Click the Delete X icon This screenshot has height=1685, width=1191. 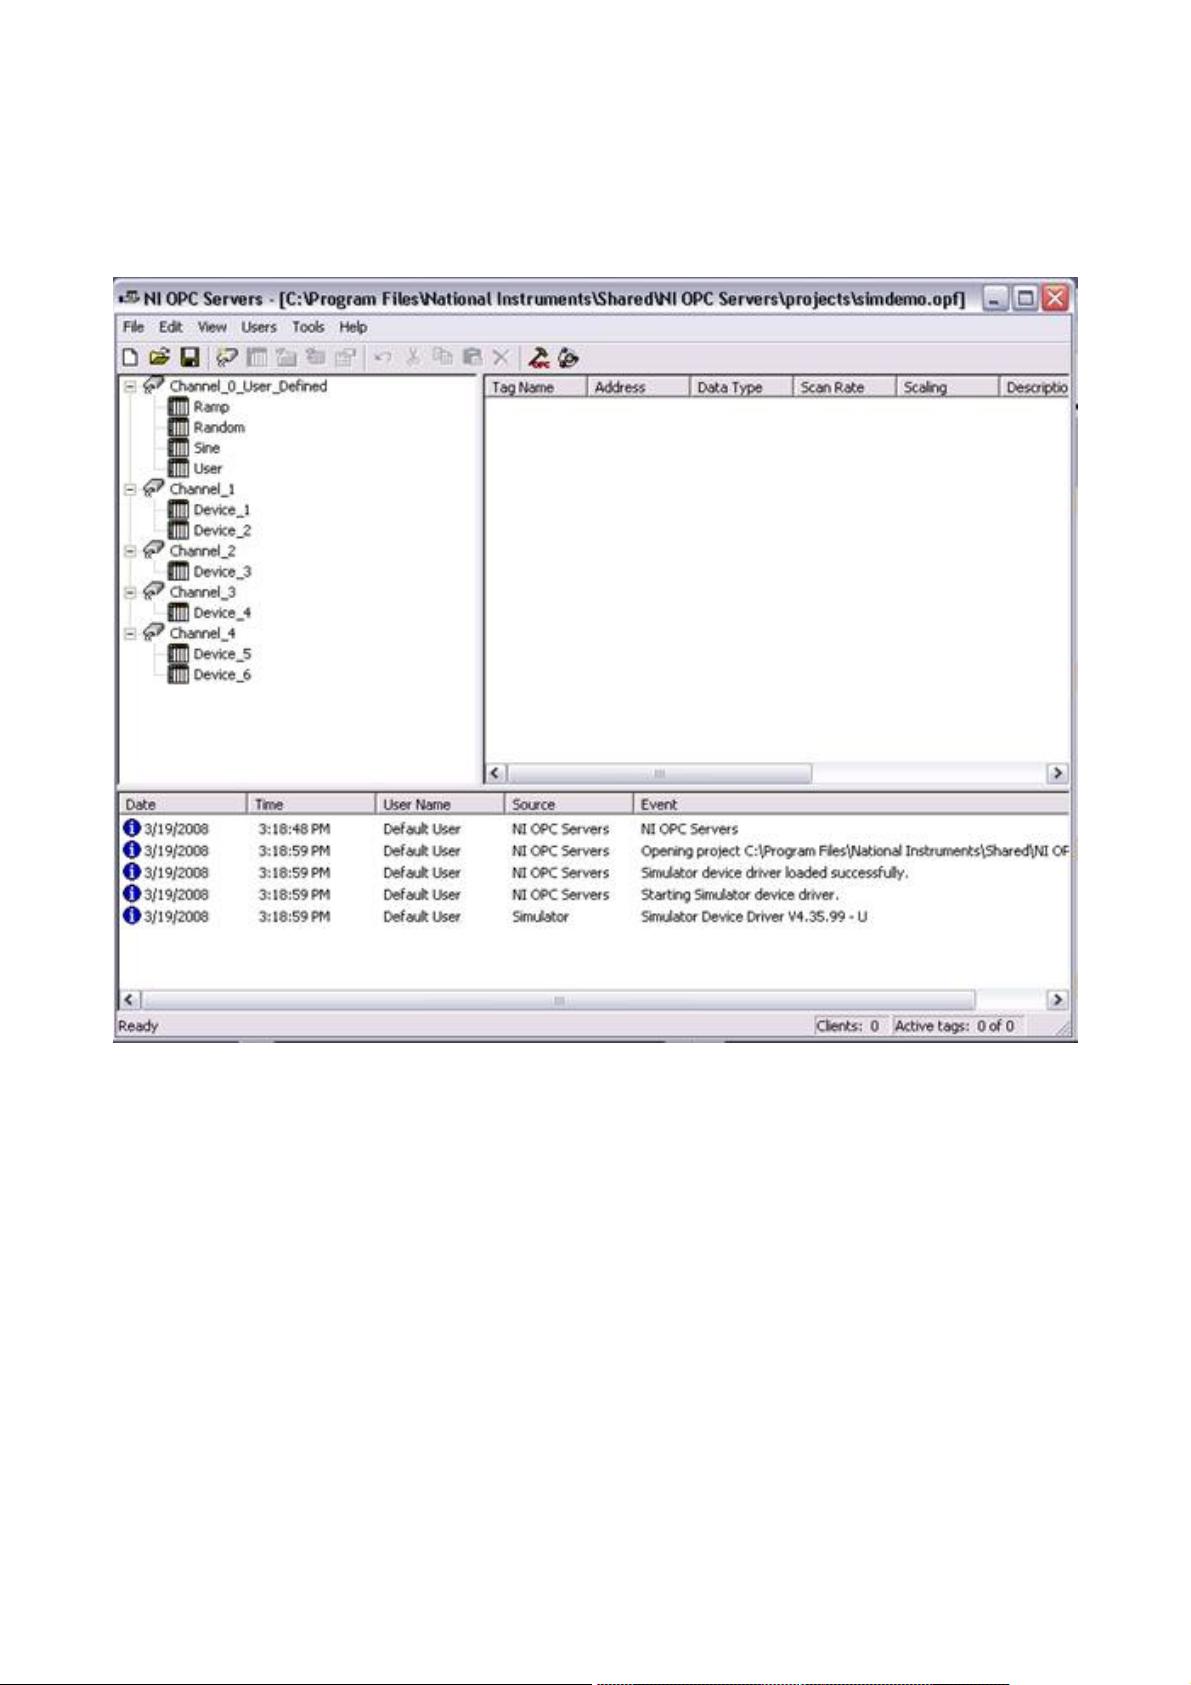click(501, 357)
